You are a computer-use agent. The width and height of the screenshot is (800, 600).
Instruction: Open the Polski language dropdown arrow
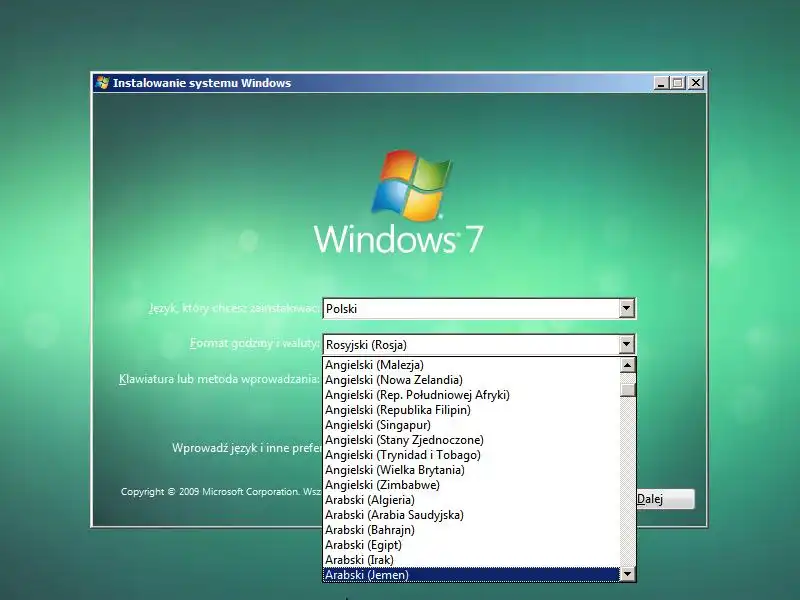click(x=627, y=308)
